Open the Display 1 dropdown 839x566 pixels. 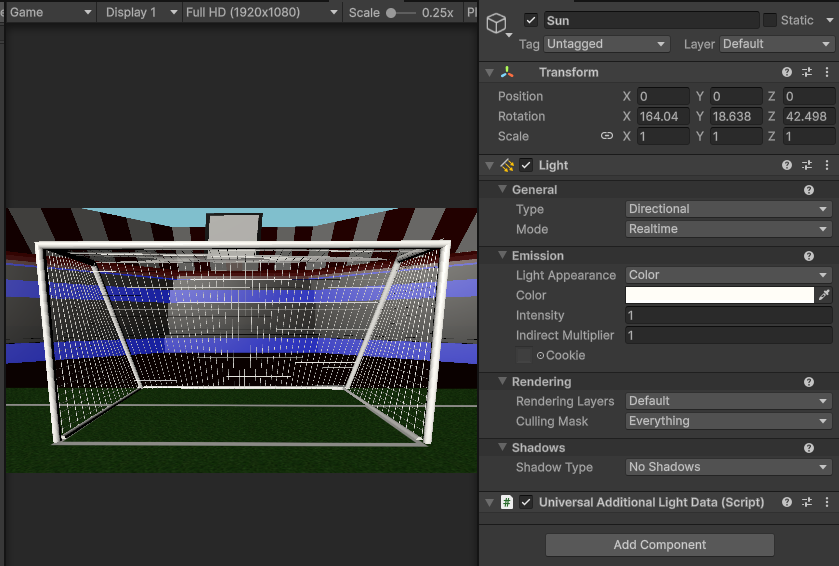click(x=140, y=12)
